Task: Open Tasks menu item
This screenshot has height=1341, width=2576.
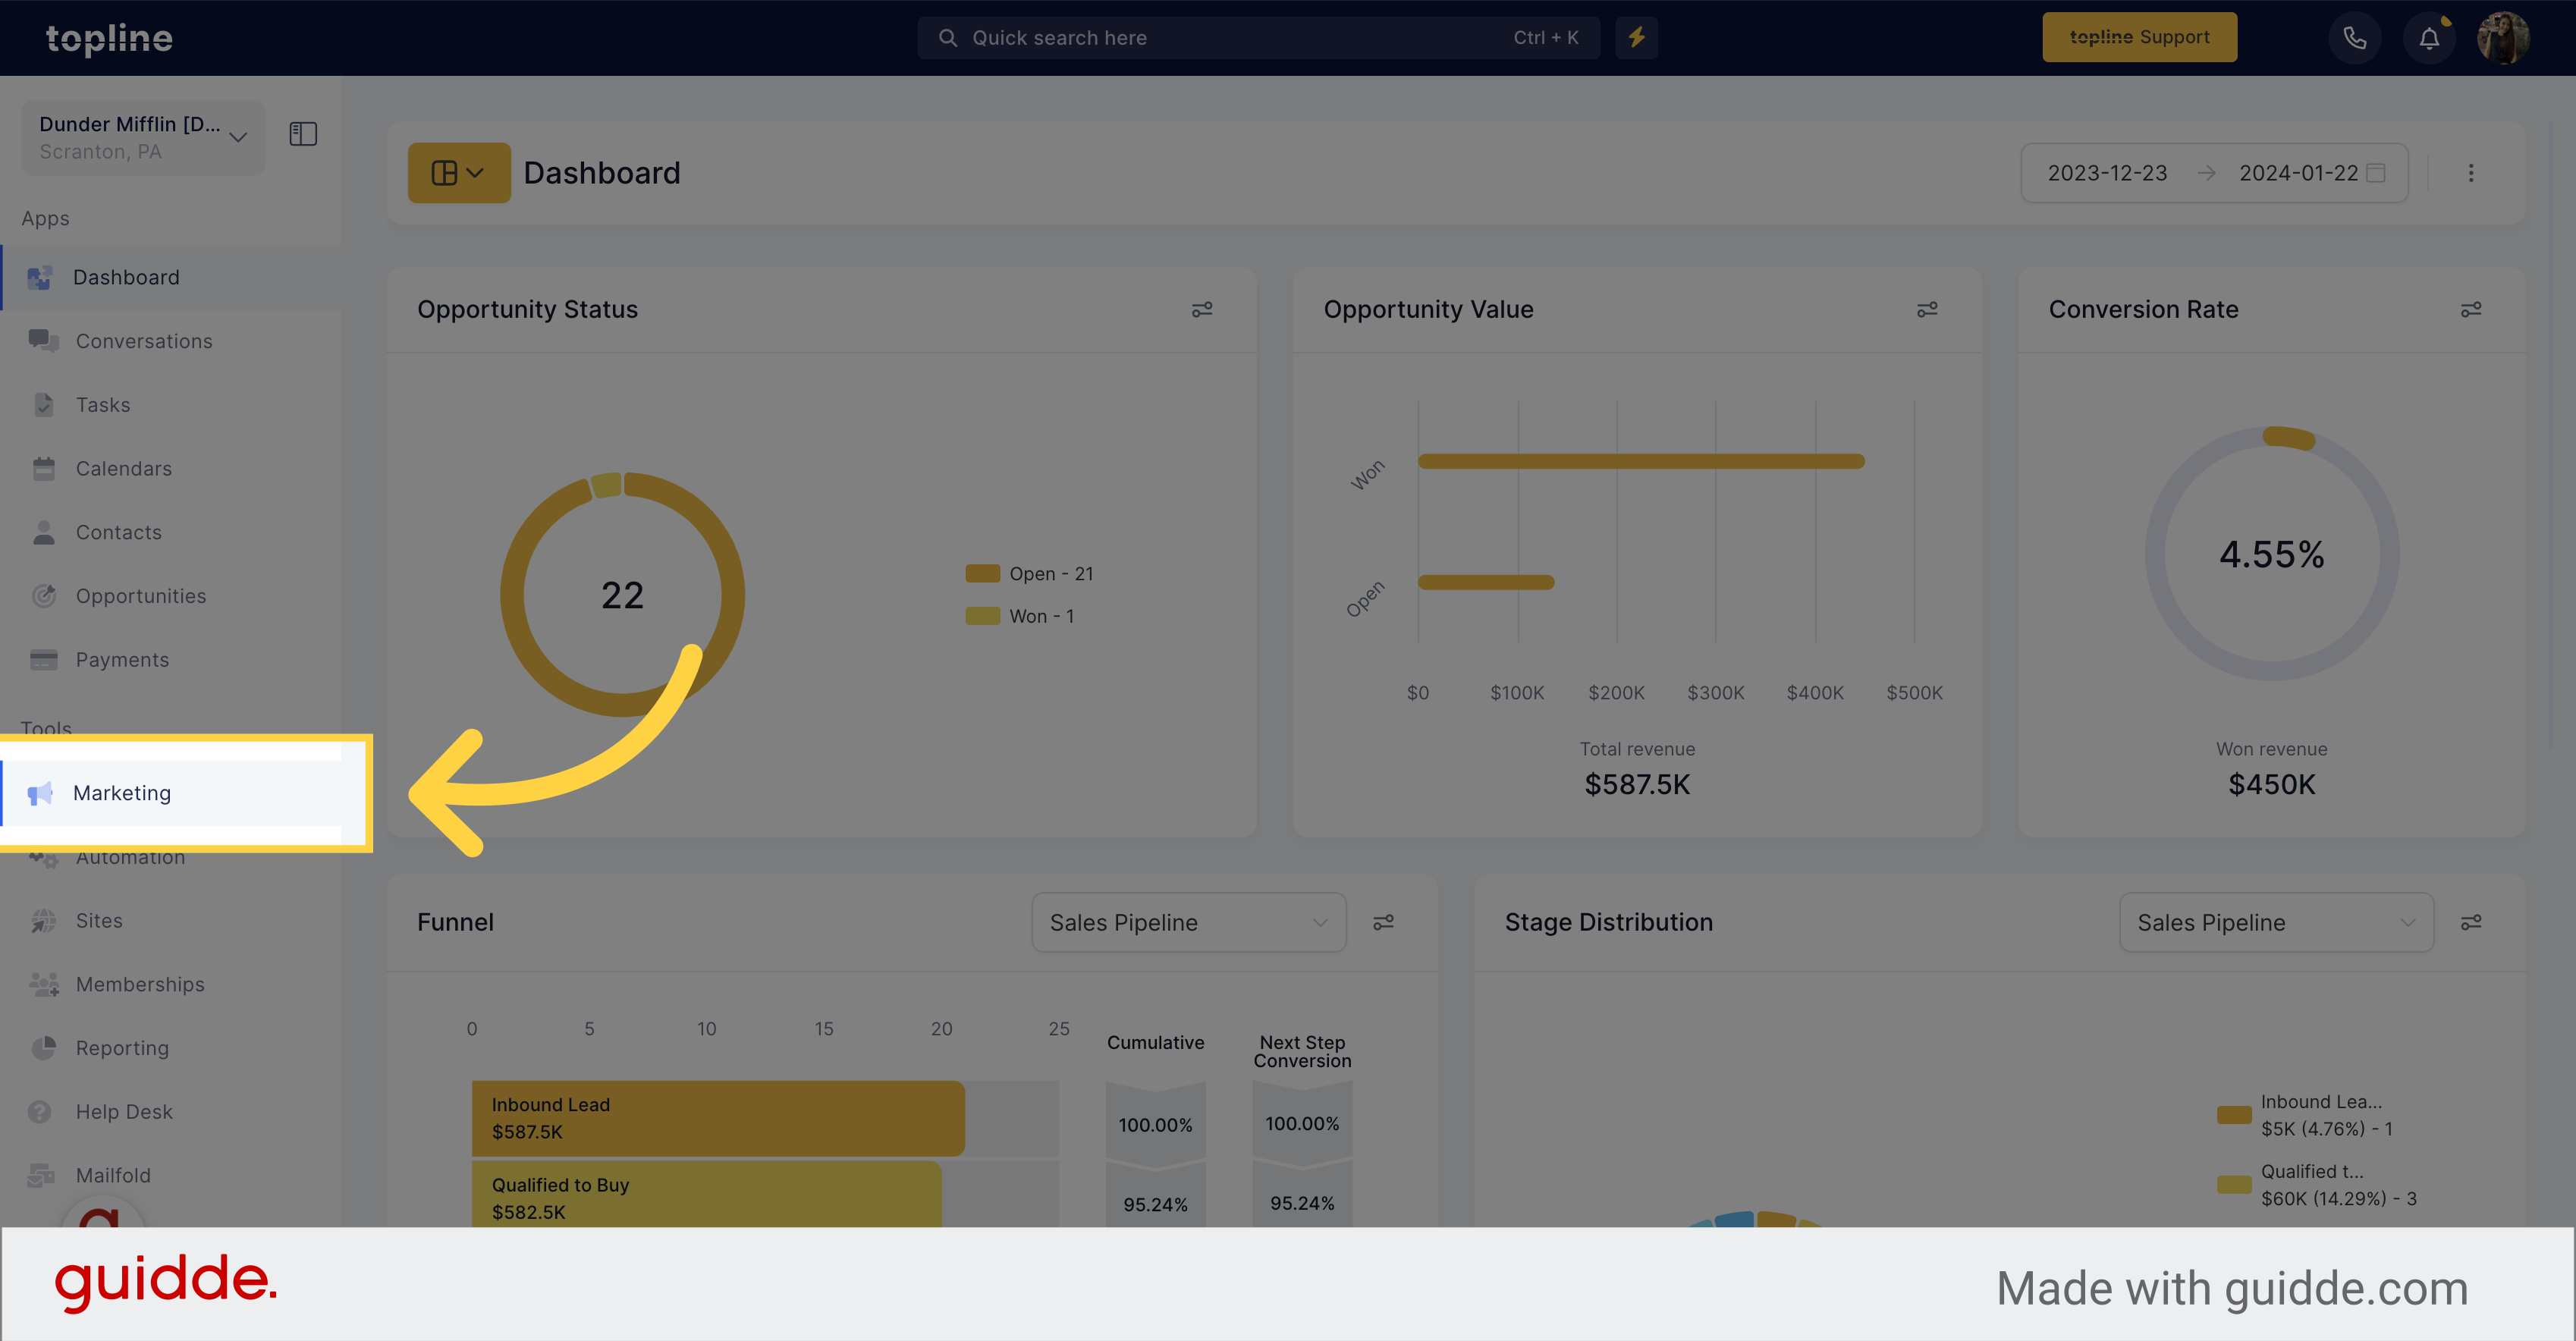Action: (x=102, y=404)
